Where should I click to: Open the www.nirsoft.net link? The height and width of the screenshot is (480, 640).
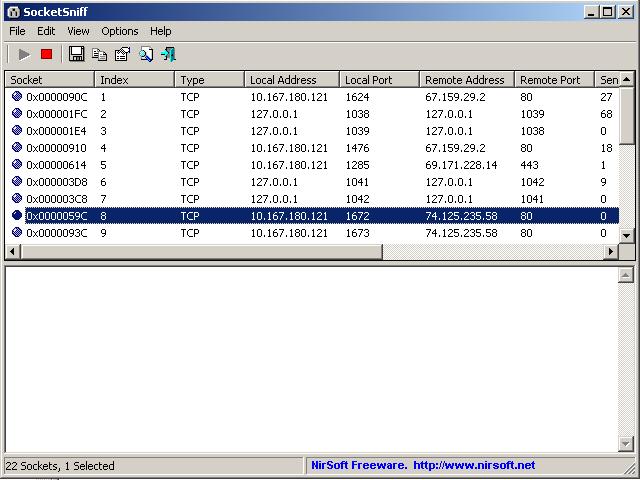coord(474,465)
